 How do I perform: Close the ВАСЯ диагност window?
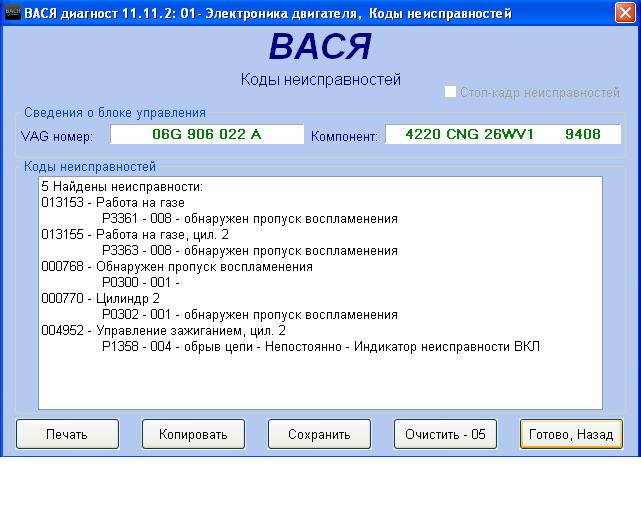(x=625, y=13)
